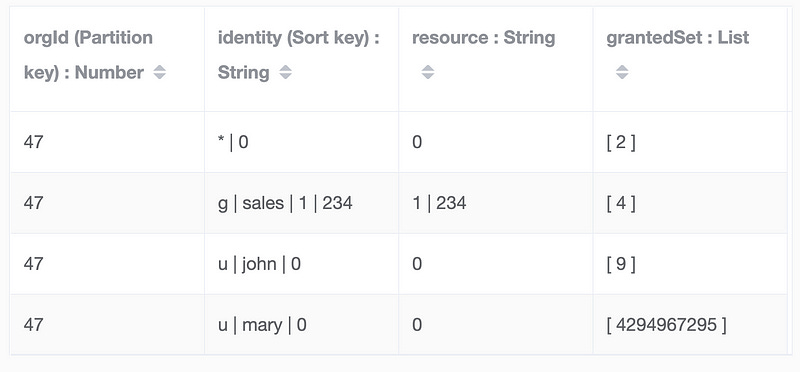800x372 pixels.
Task: Sort by resource String column
Action: pyautogui.click(x=428, y=72)
